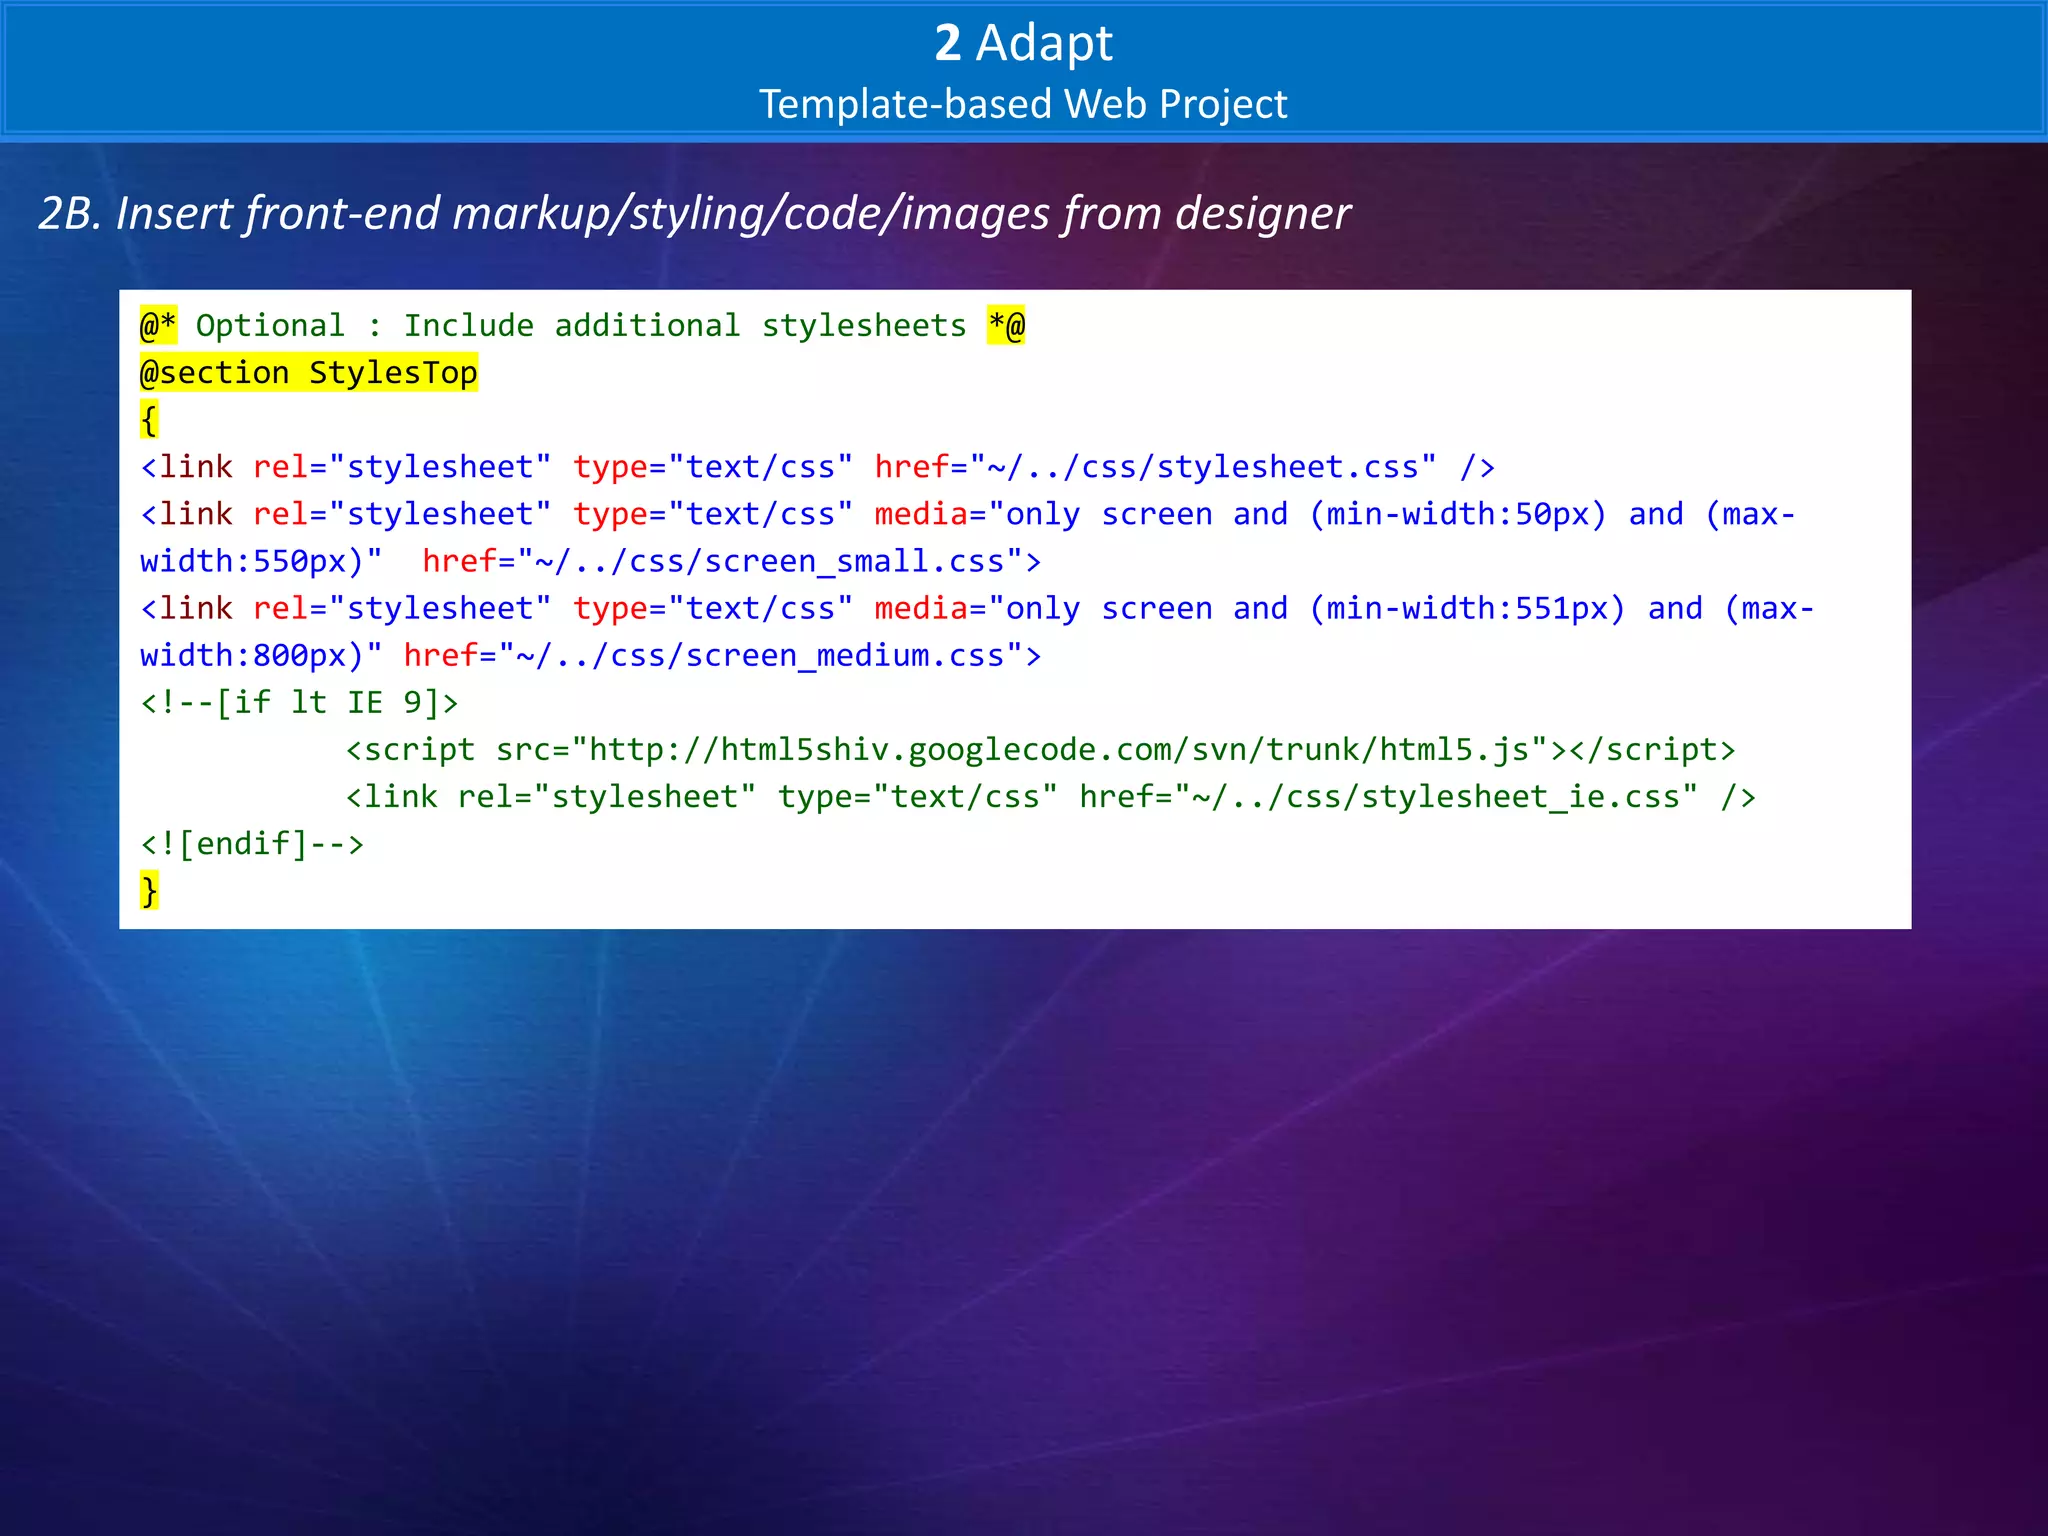Click the '2B. Insert front-end markup' heading
This screenshot has width=2048, height=1536.
click(x=695, y=214)
